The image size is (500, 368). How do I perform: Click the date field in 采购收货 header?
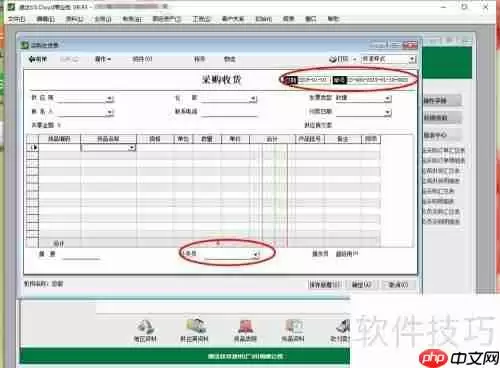click(x=313, y=80)
